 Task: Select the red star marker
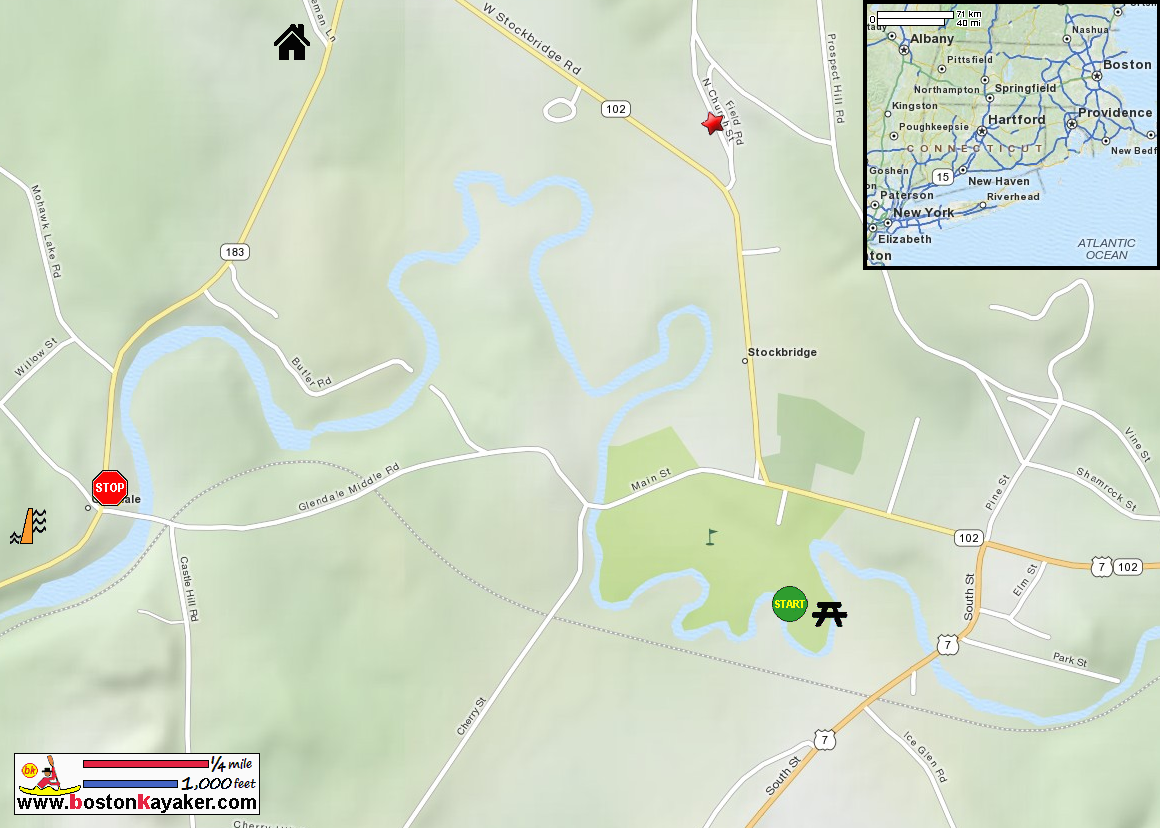point(713,123)
